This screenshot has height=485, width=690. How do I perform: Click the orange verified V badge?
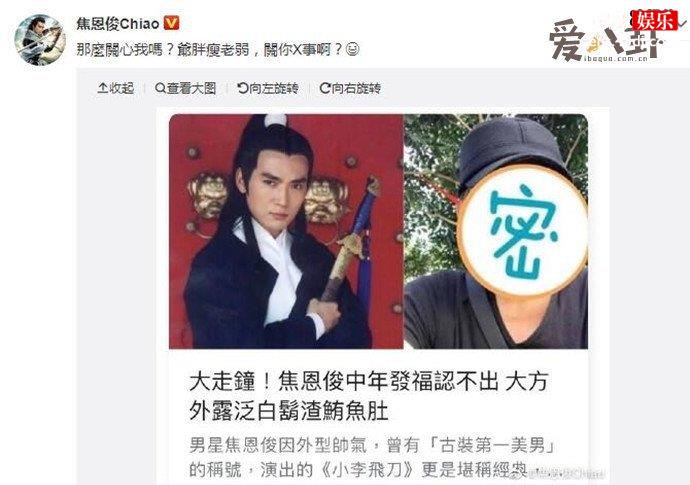click(x=171, y=23)
